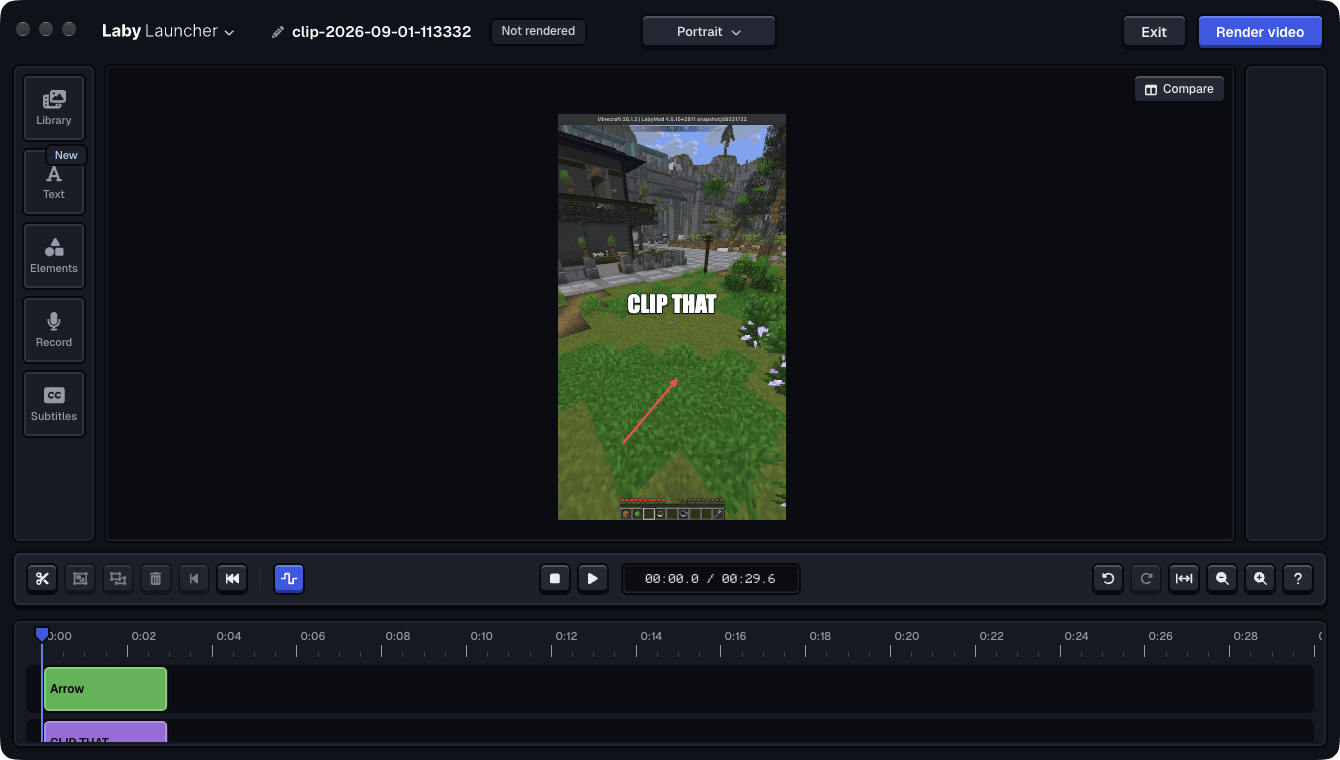Select the scissors split tool
The height and width of the screenshot is (760, 1340).
tap(42, 578)
